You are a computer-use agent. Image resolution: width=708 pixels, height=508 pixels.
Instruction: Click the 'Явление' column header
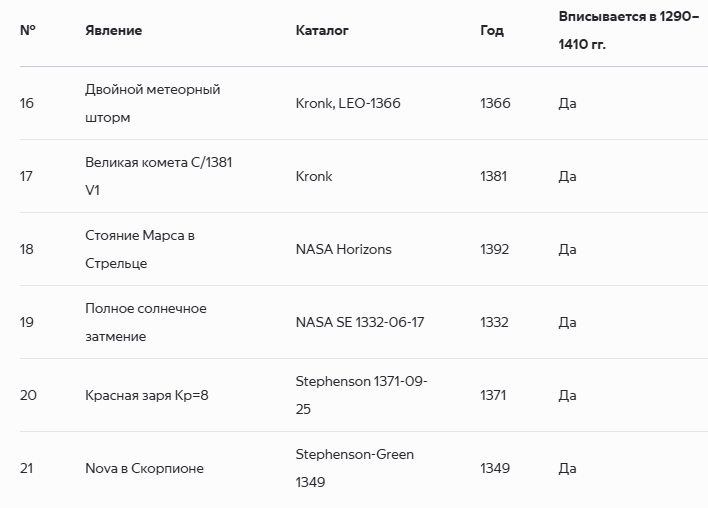pyautogui.click(x=113, y=30)
